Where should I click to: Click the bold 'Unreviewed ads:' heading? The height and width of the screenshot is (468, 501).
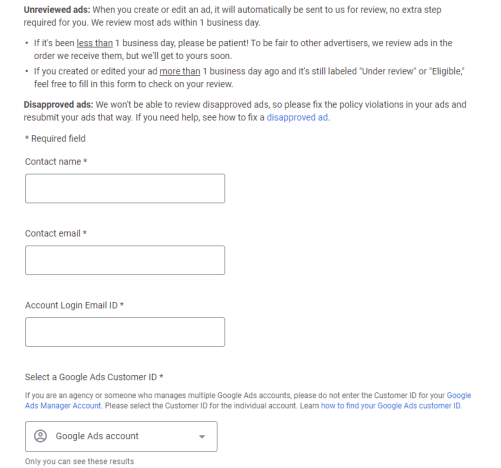point(57,10)
